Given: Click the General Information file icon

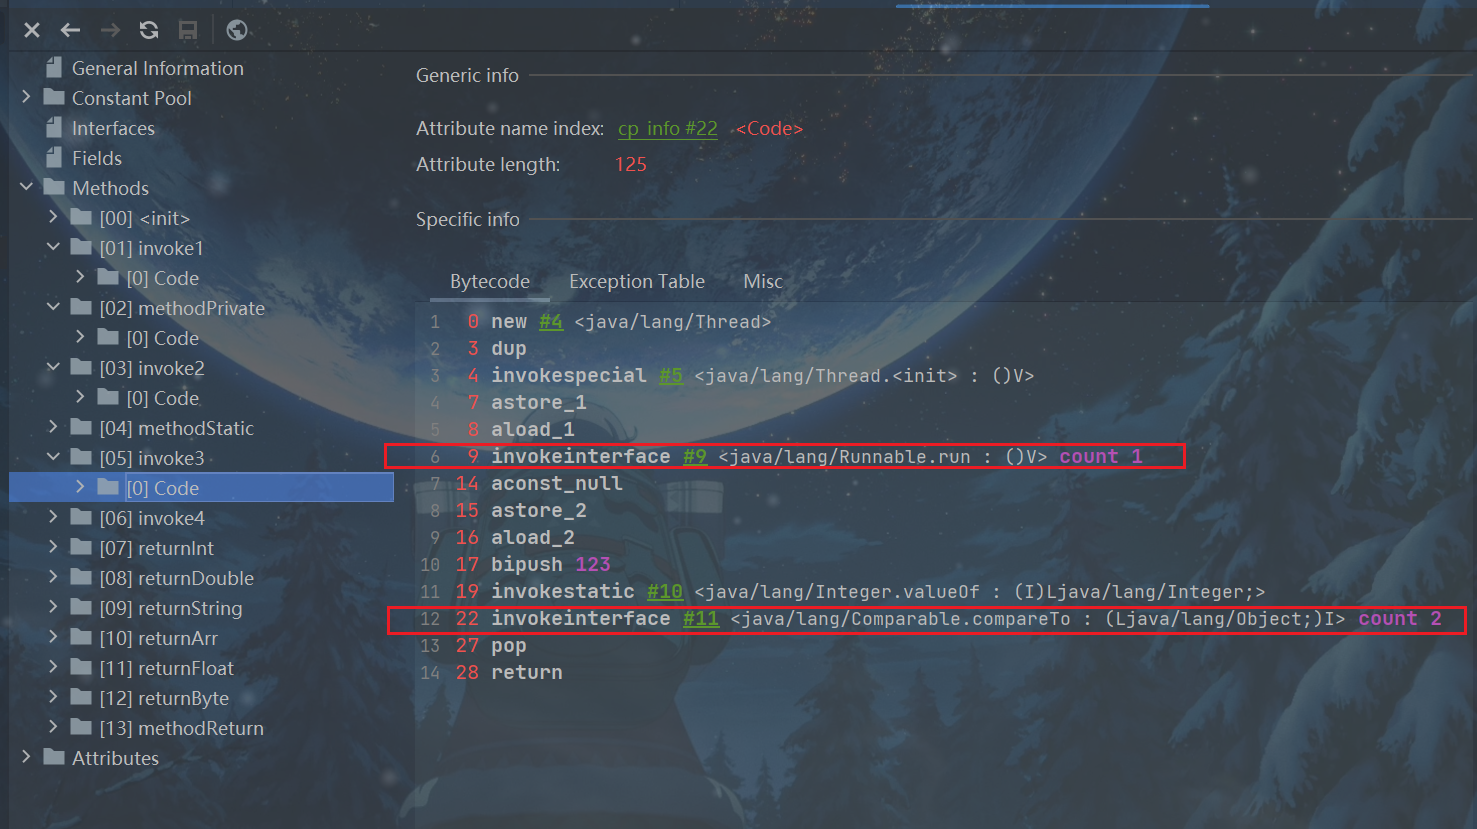Looking at the screenshot, I should (x=54, y=68).
